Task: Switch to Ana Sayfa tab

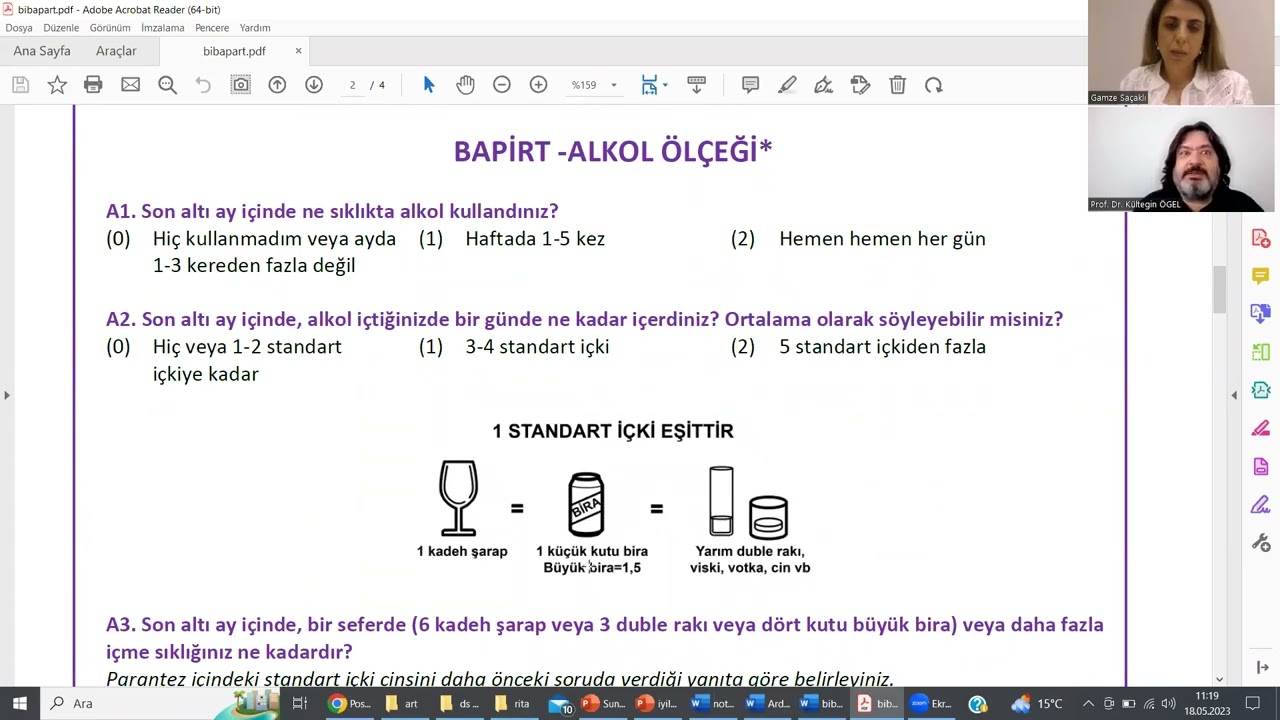Action: pos(42,51)
